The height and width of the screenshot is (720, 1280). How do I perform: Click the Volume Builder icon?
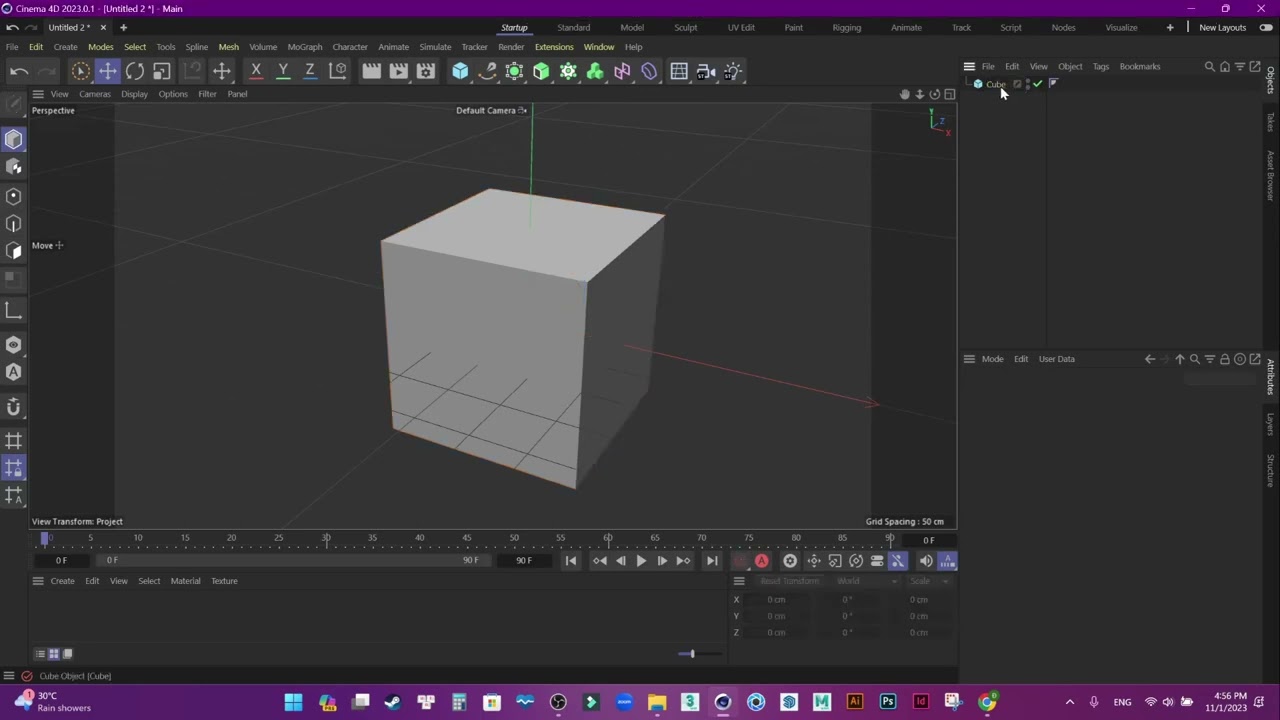pos(595,71)
